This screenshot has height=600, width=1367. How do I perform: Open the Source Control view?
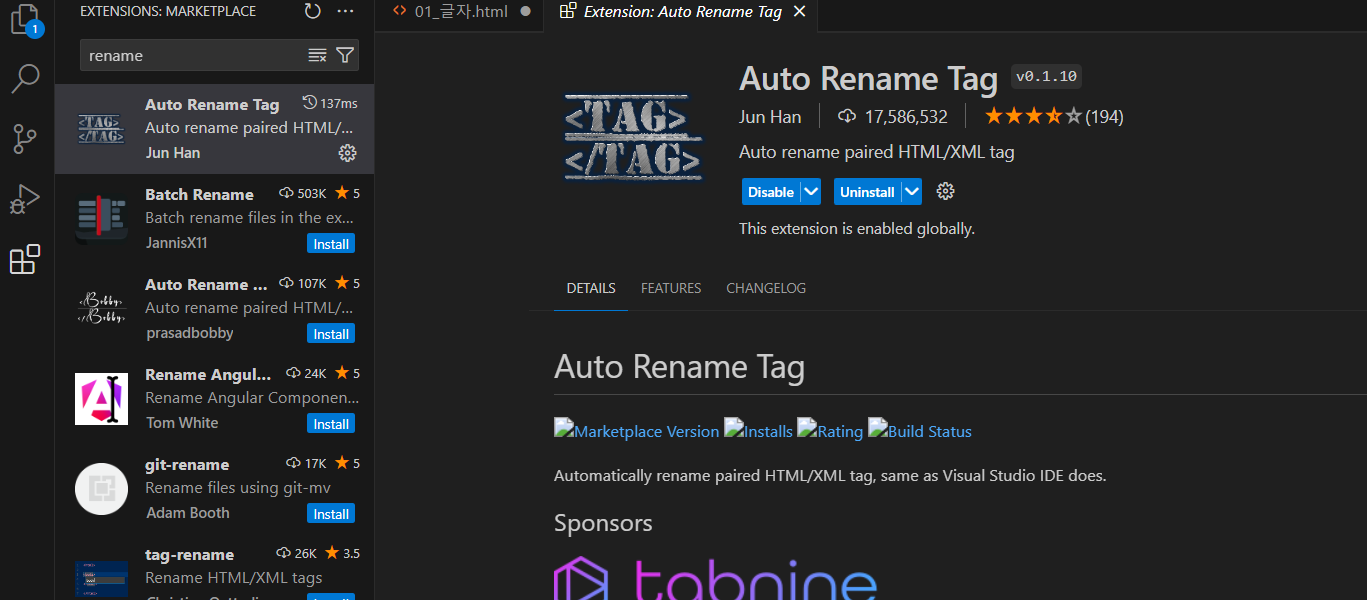click(26, 139)
